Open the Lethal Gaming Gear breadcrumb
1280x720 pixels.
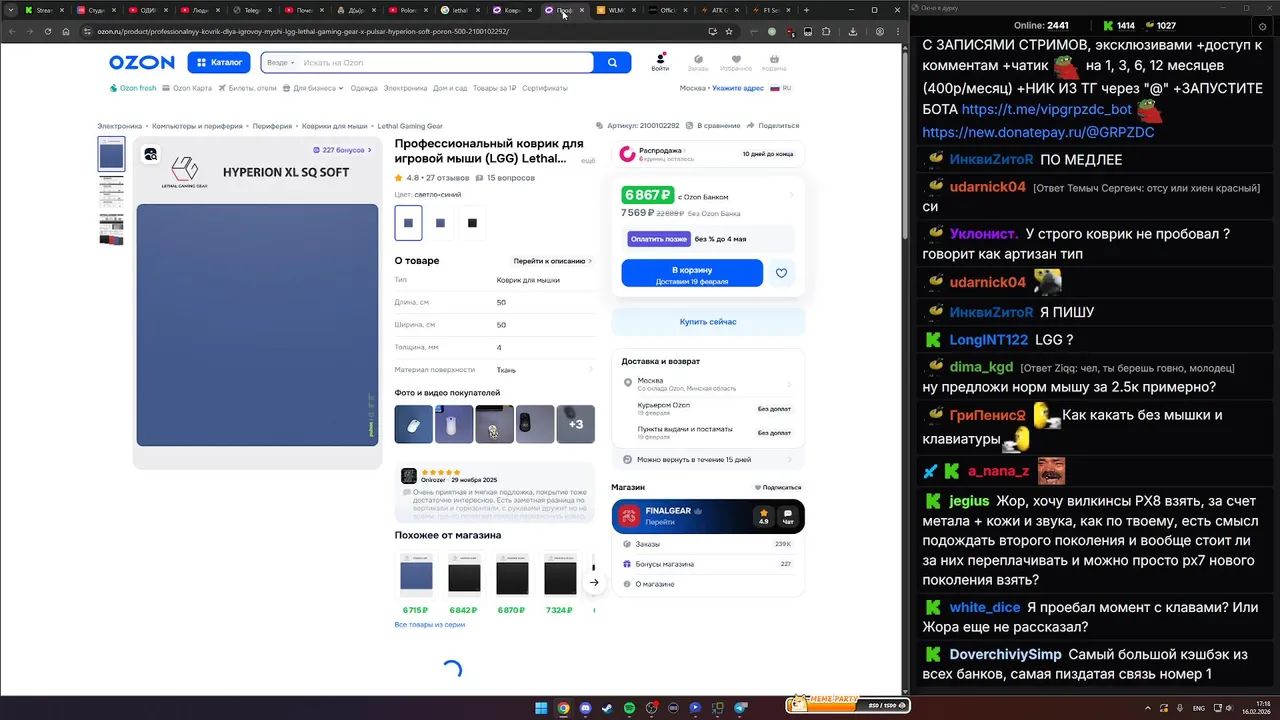tap(410, 126)
